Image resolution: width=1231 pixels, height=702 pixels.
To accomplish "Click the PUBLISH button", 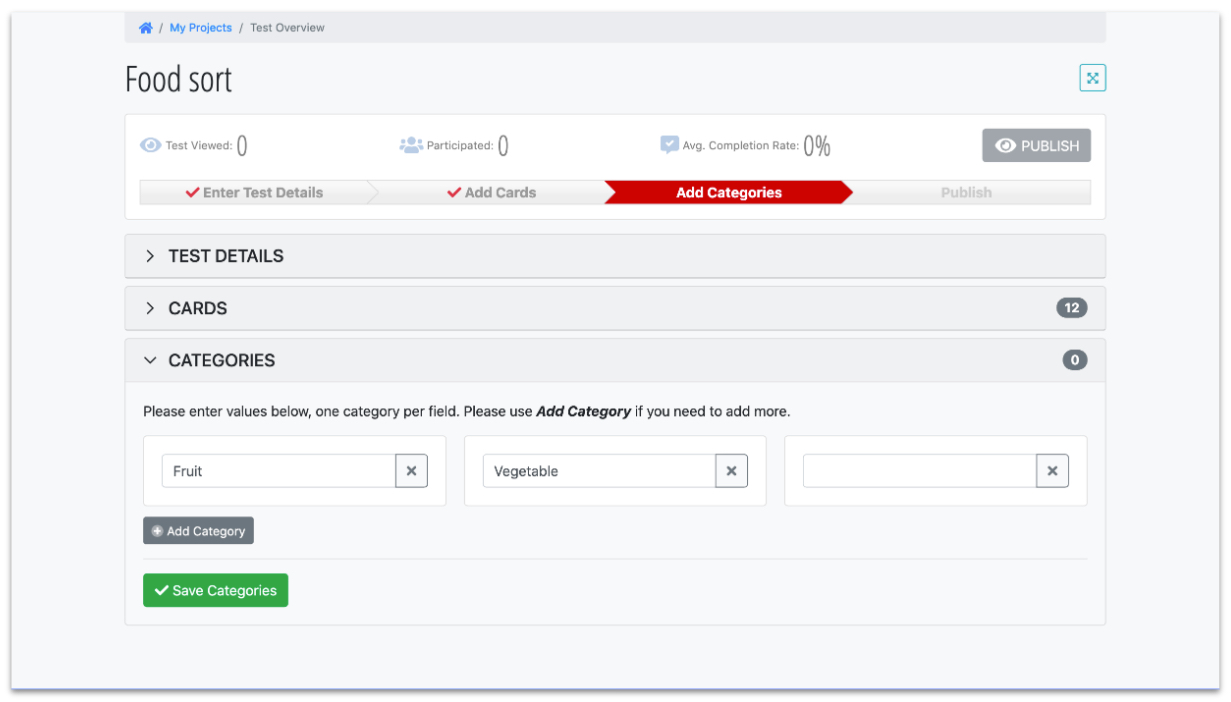I will (x=1036, y=145).
